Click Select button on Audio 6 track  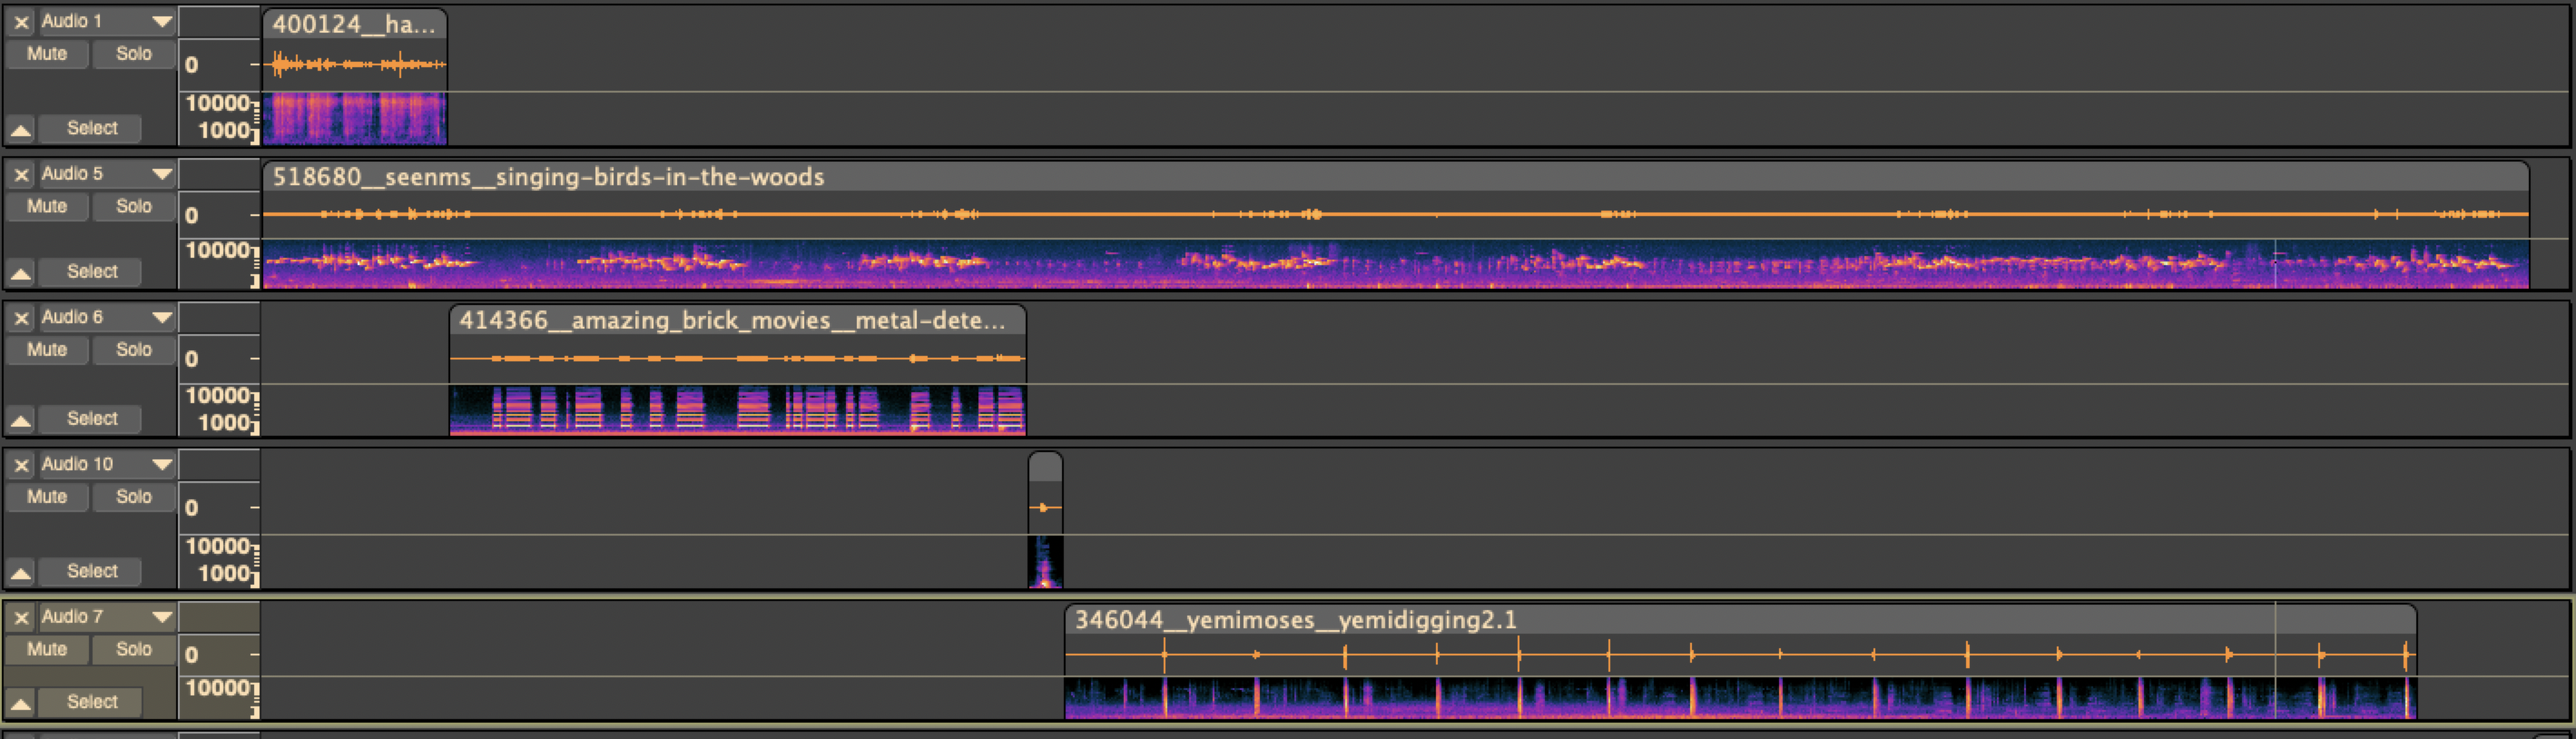pyautogui.click(x=91, y=419)
